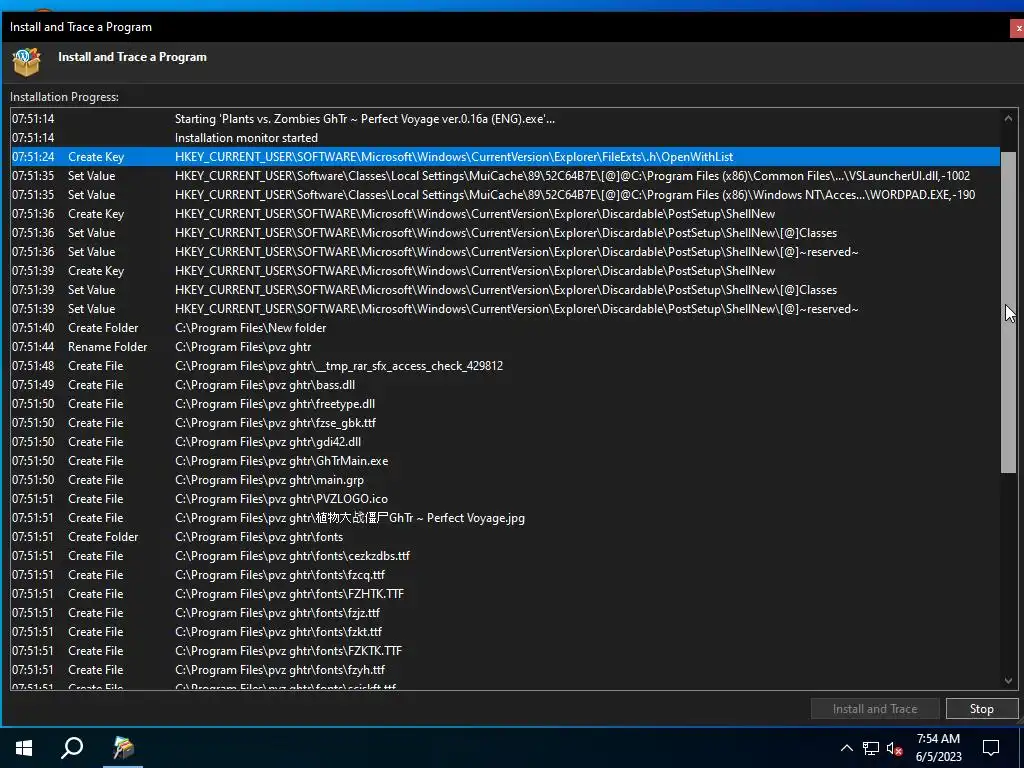This screenshot has height=768, width=1024.
Task: Open the taskbar clock showing 7:54 AM
Action: [x=938, y=748]
